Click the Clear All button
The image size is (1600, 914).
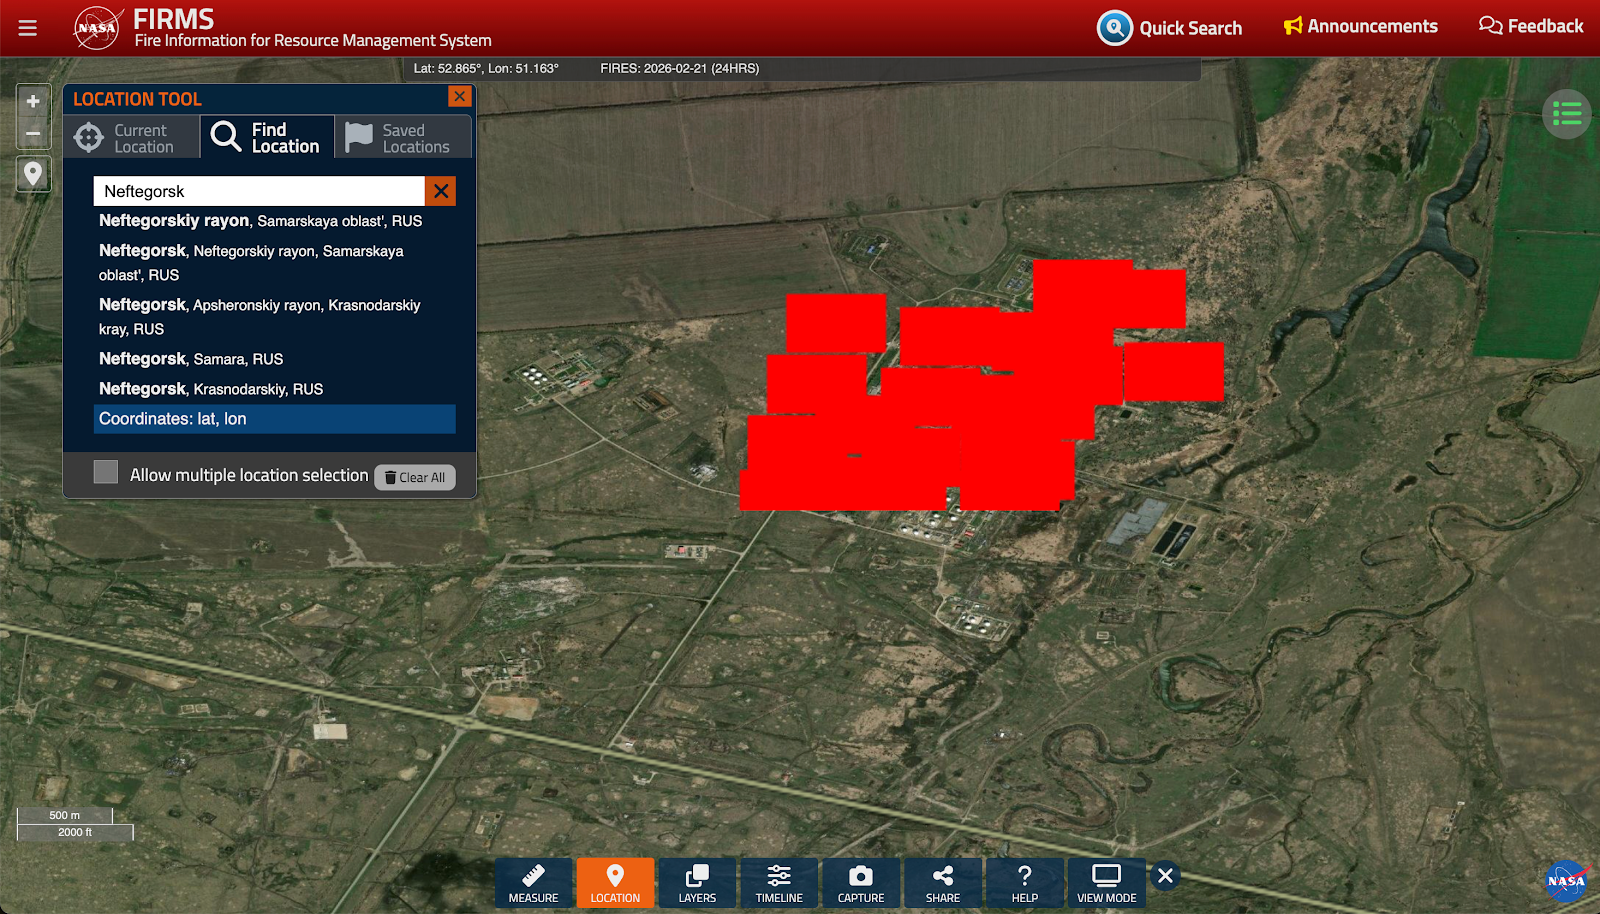click(415, 477)
